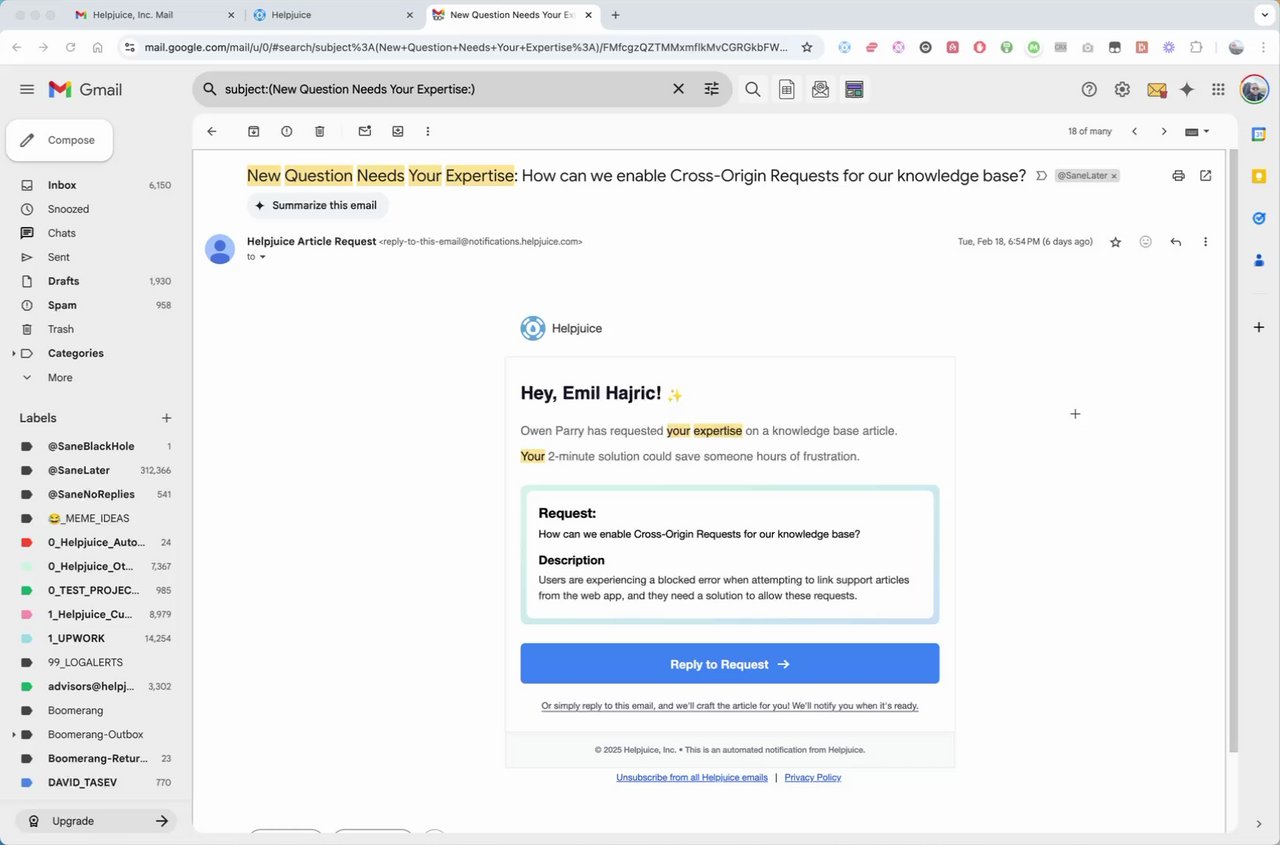Expand Boomerang-Outbox label tree
1280x845 pixels.
point(14,734)
